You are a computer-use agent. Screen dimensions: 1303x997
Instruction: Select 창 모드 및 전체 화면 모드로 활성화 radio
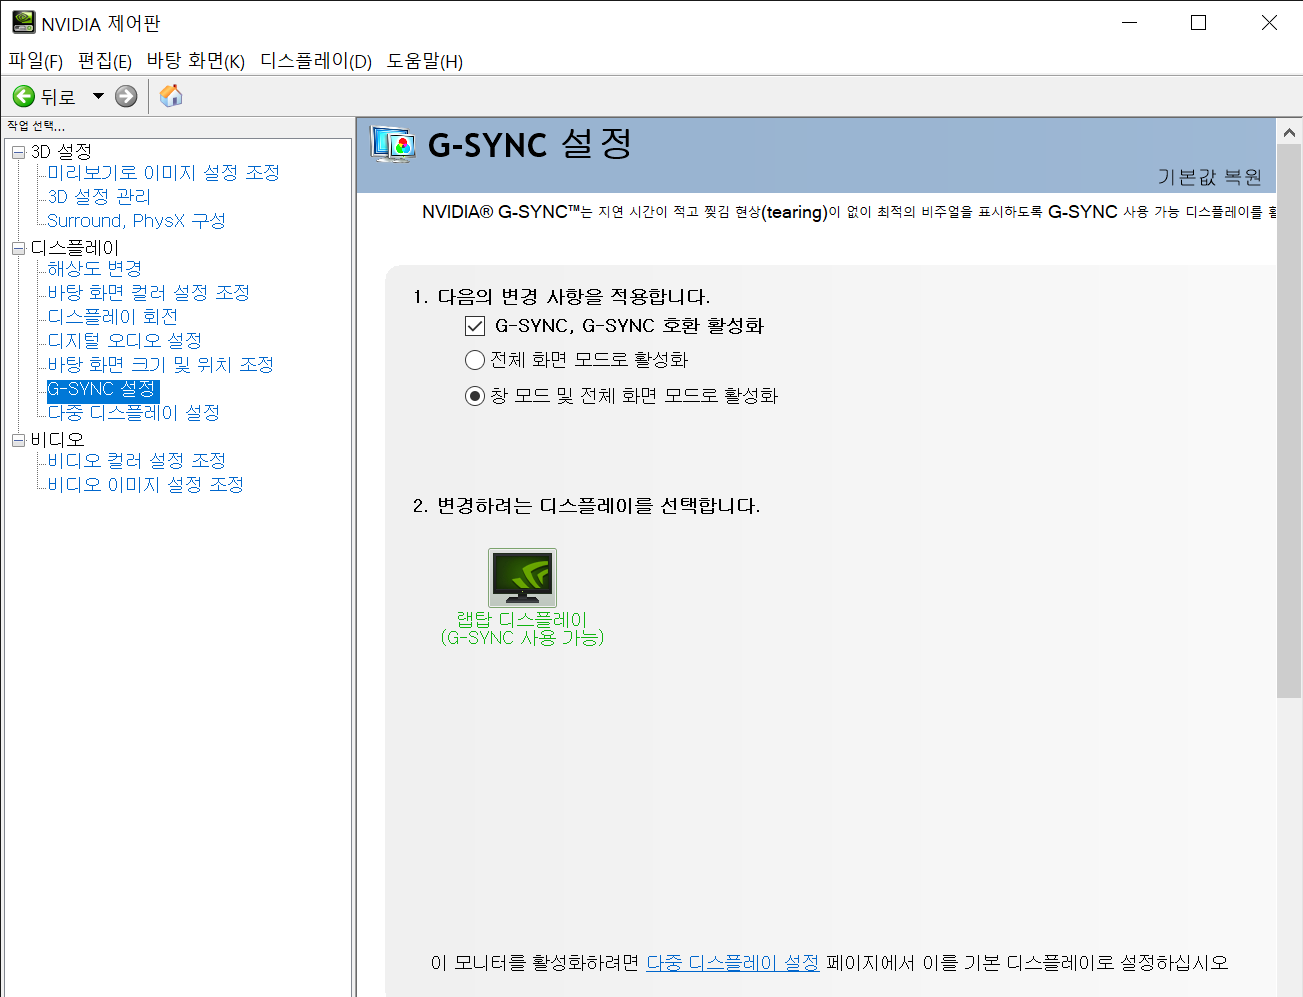(x=475, y=396)
